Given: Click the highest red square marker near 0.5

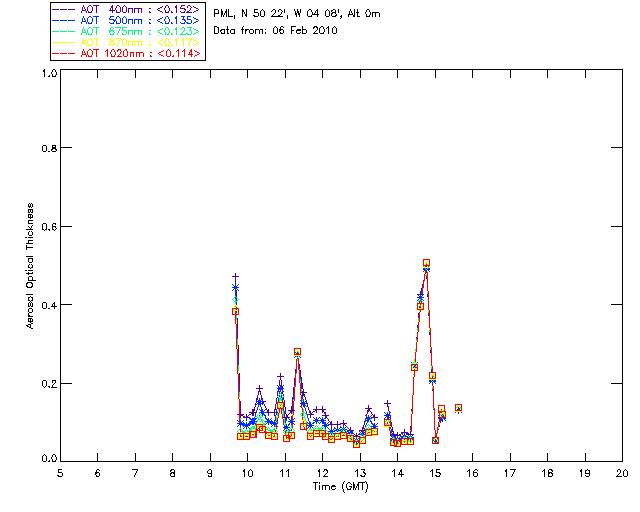Looking at the screenshot, I should pyautogui.click(x=427, y=263).
